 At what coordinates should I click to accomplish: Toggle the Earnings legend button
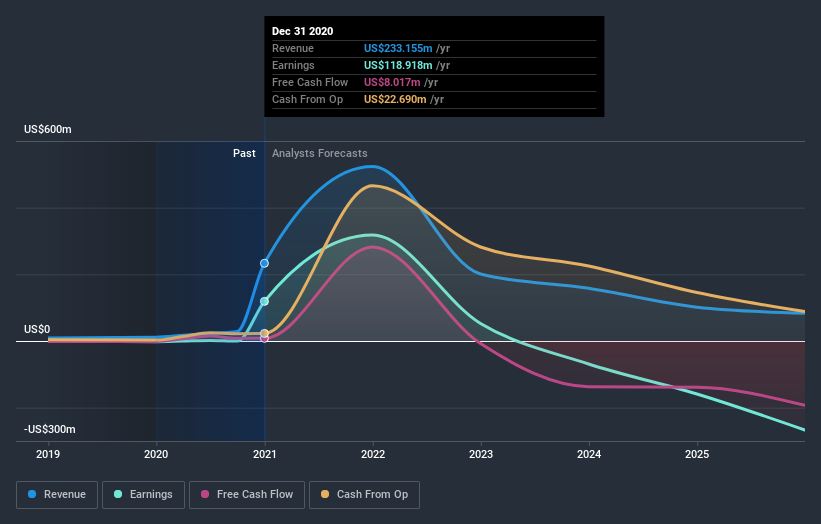tap(143, 495)
